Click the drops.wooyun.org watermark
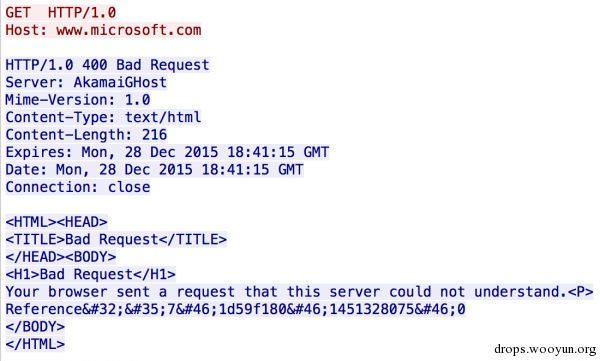The height and width of the screenshot is (361, 600). [x=545, y=349]
